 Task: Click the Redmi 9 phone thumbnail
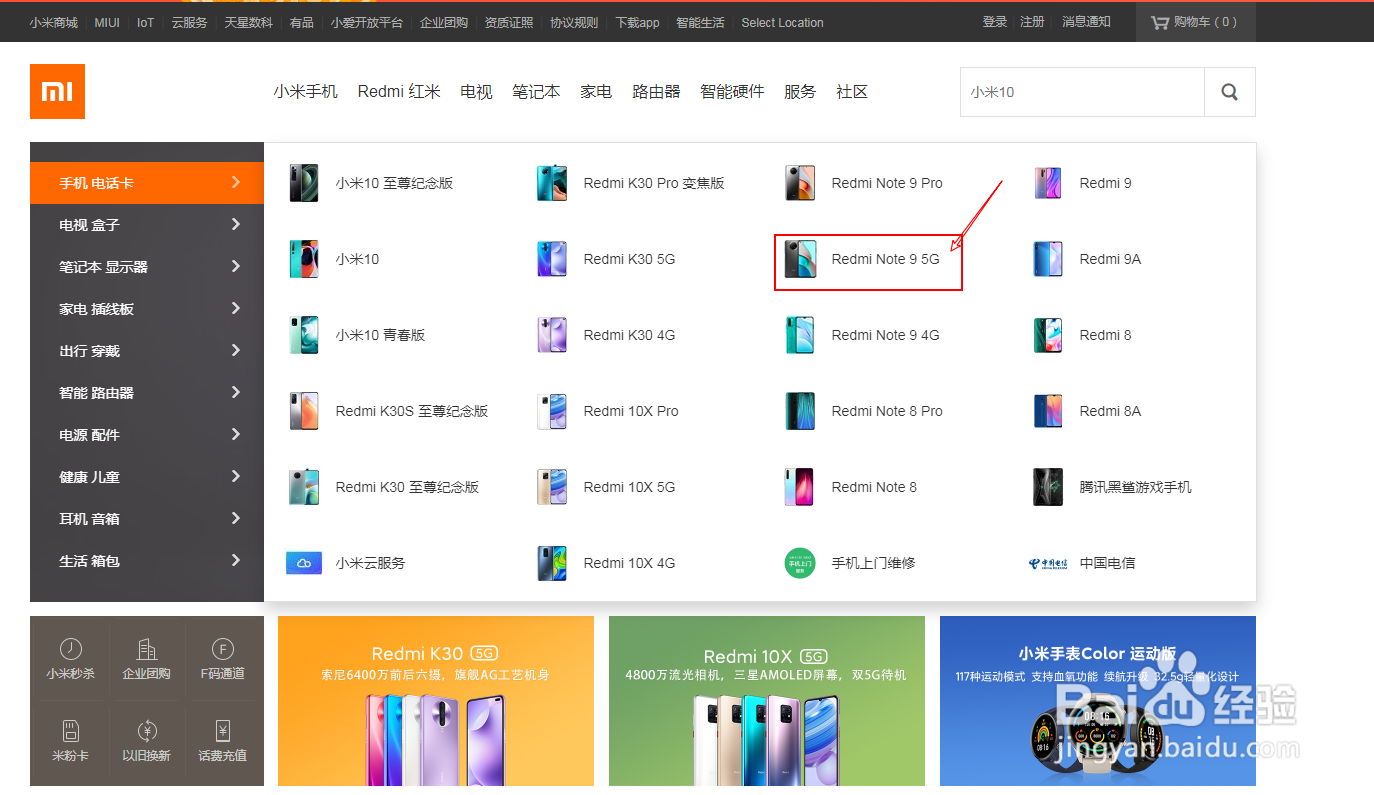[x=1048, y=183]
